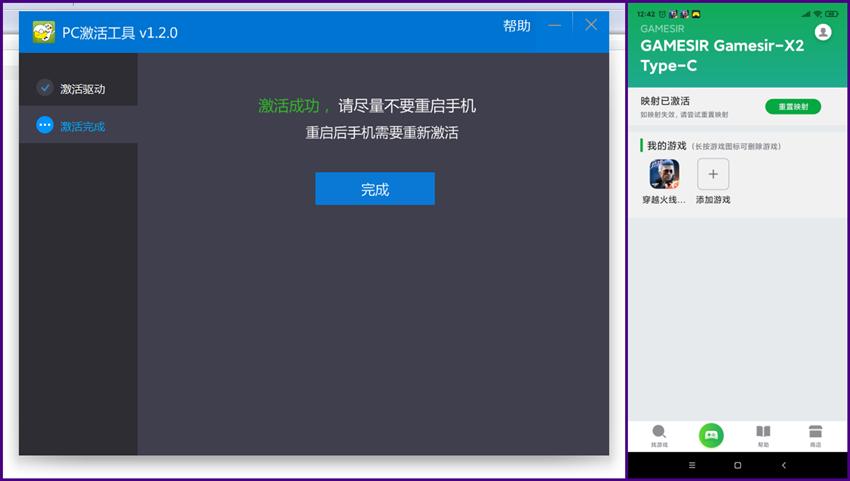Click the blue 完成 button
This screenshot has height=481, width=850.
[x=374, y=189]
